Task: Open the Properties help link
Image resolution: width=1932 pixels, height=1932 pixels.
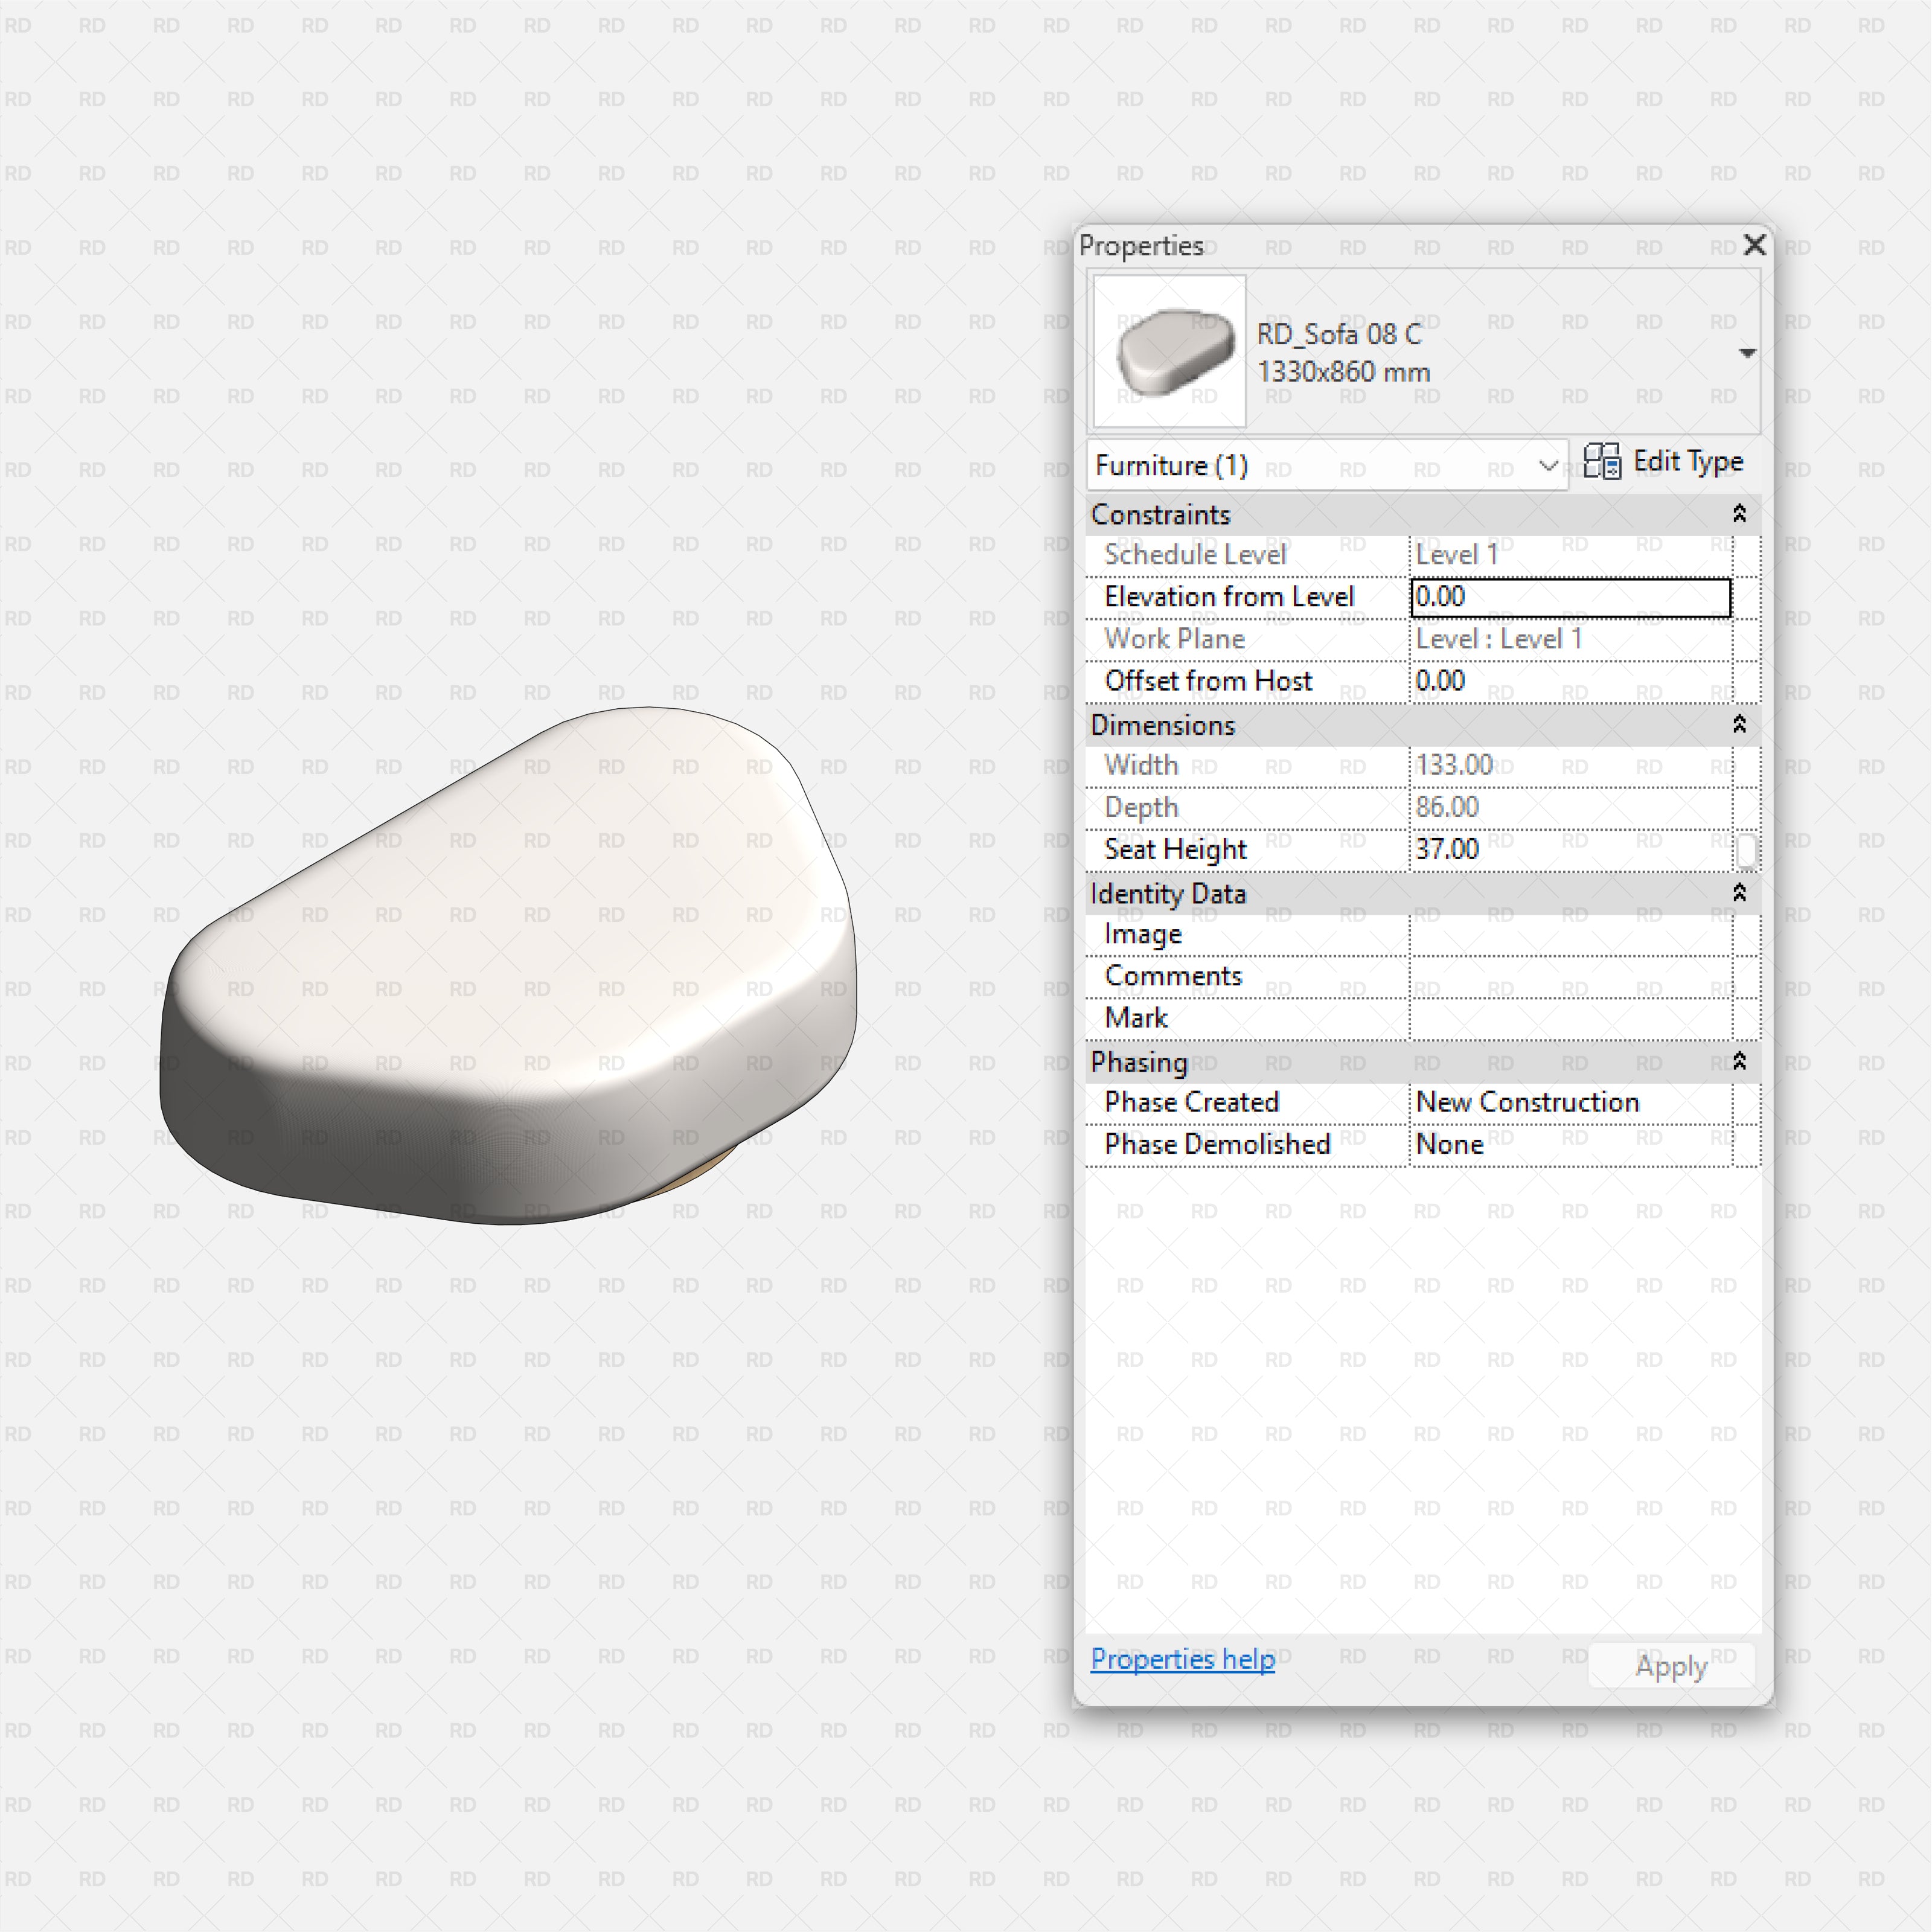Action: pyautogui.click(x=1182, y=1659)
